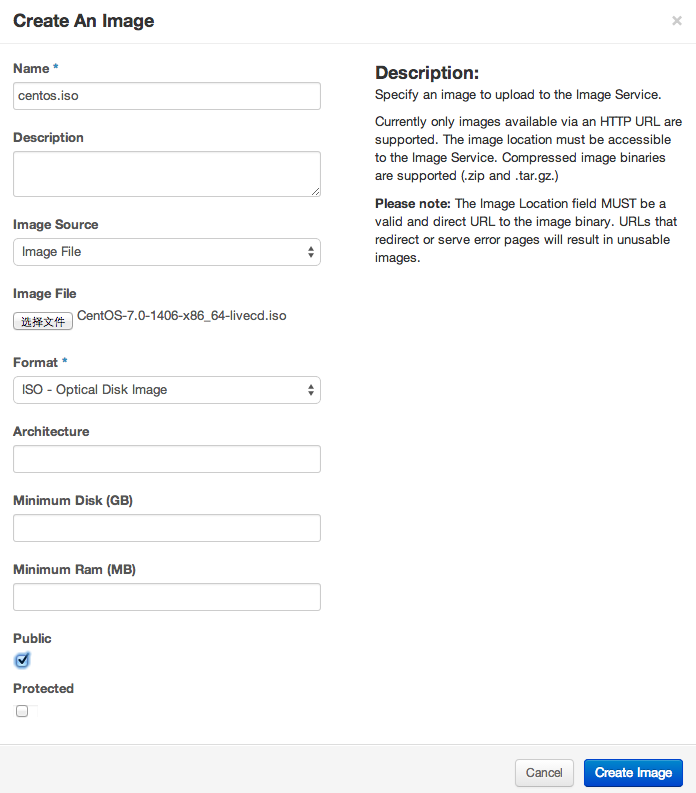Click the Minimum Ram (MB) field
This screenshot has width=696, height=793.
167,597
